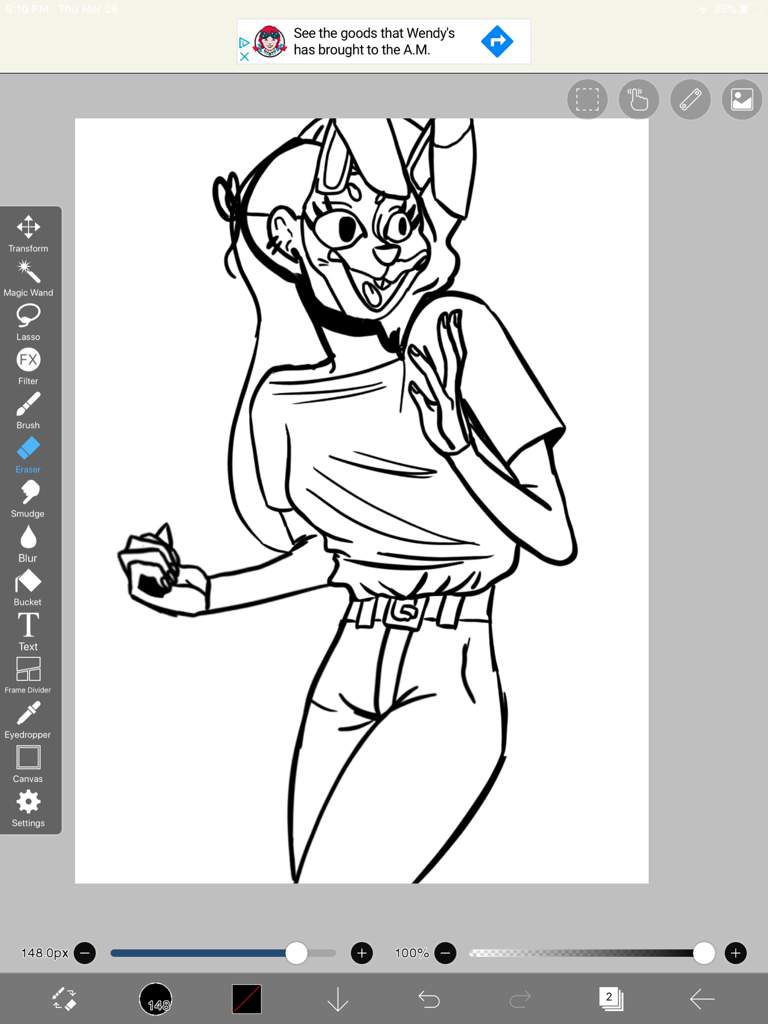Open the layers panel showing 2

click(x=610, y=998)
